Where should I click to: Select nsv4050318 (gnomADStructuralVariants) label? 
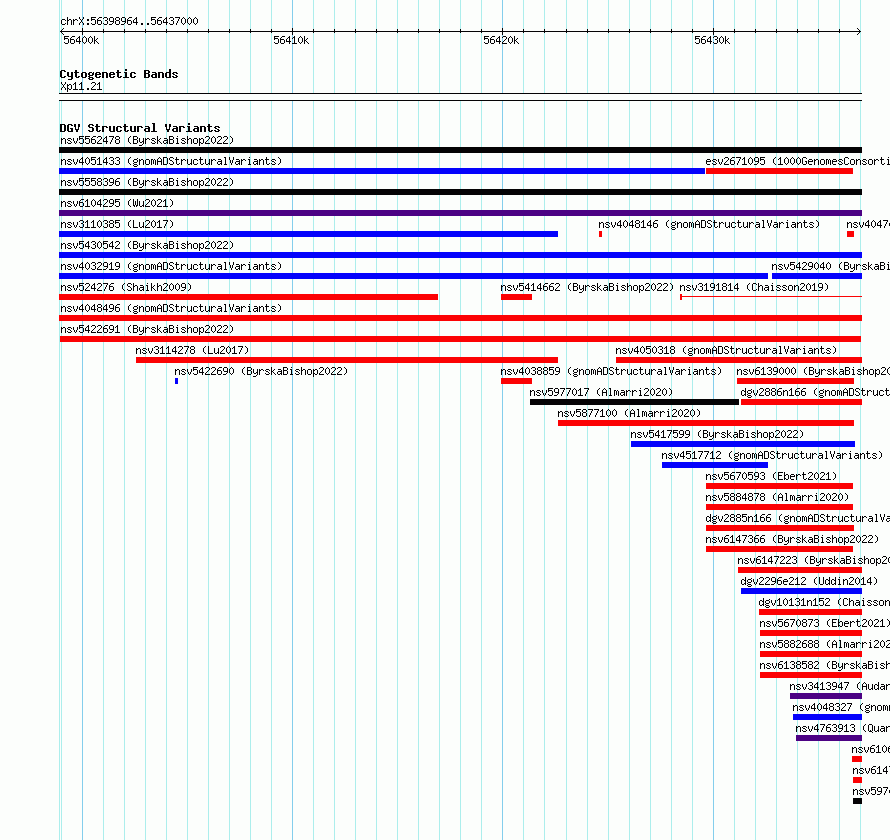(x=727, y=350)
